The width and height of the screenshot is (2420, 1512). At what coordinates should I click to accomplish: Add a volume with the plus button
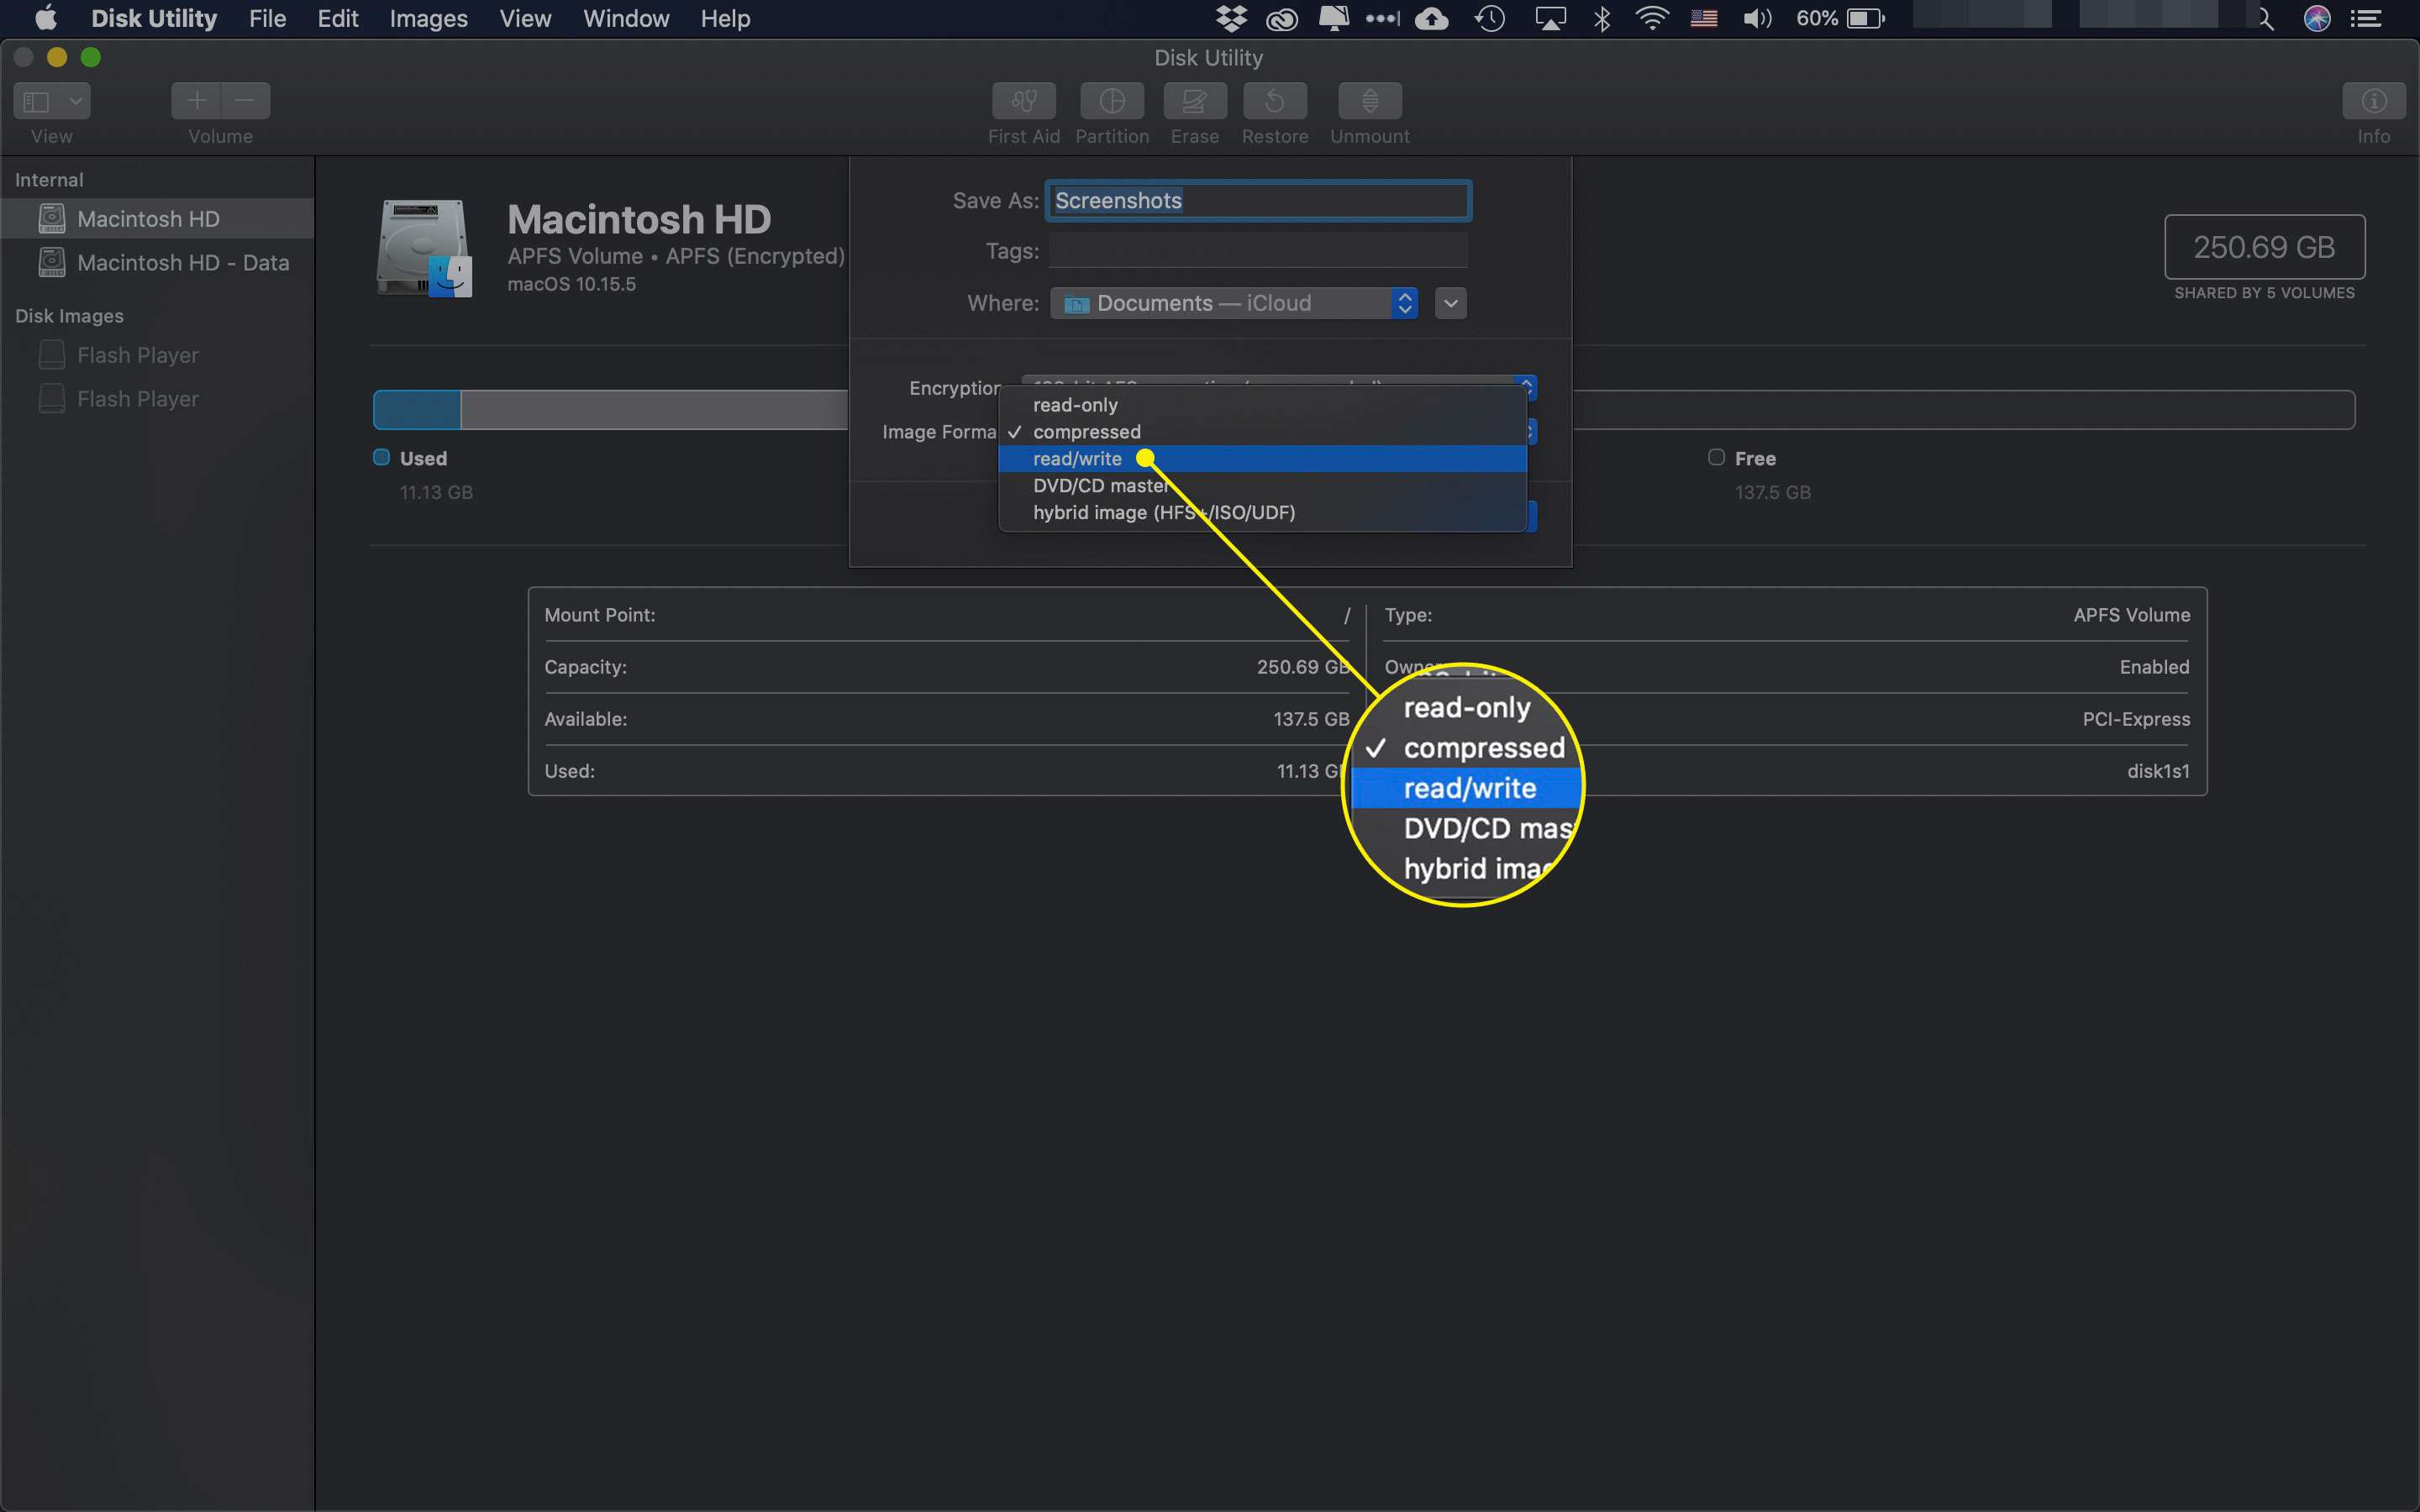pyautogui.click(x=196, y=101)
